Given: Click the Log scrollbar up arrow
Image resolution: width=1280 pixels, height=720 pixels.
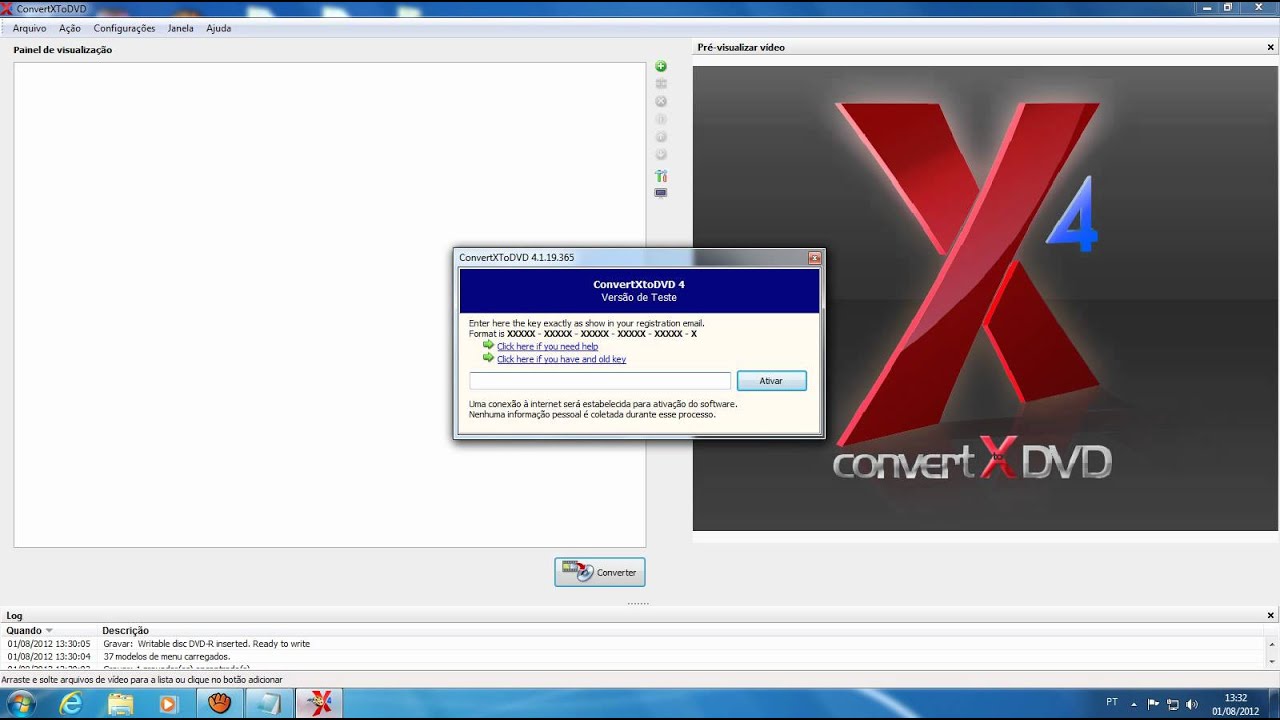Looking at the screenshot, I should pos(1271,644).
